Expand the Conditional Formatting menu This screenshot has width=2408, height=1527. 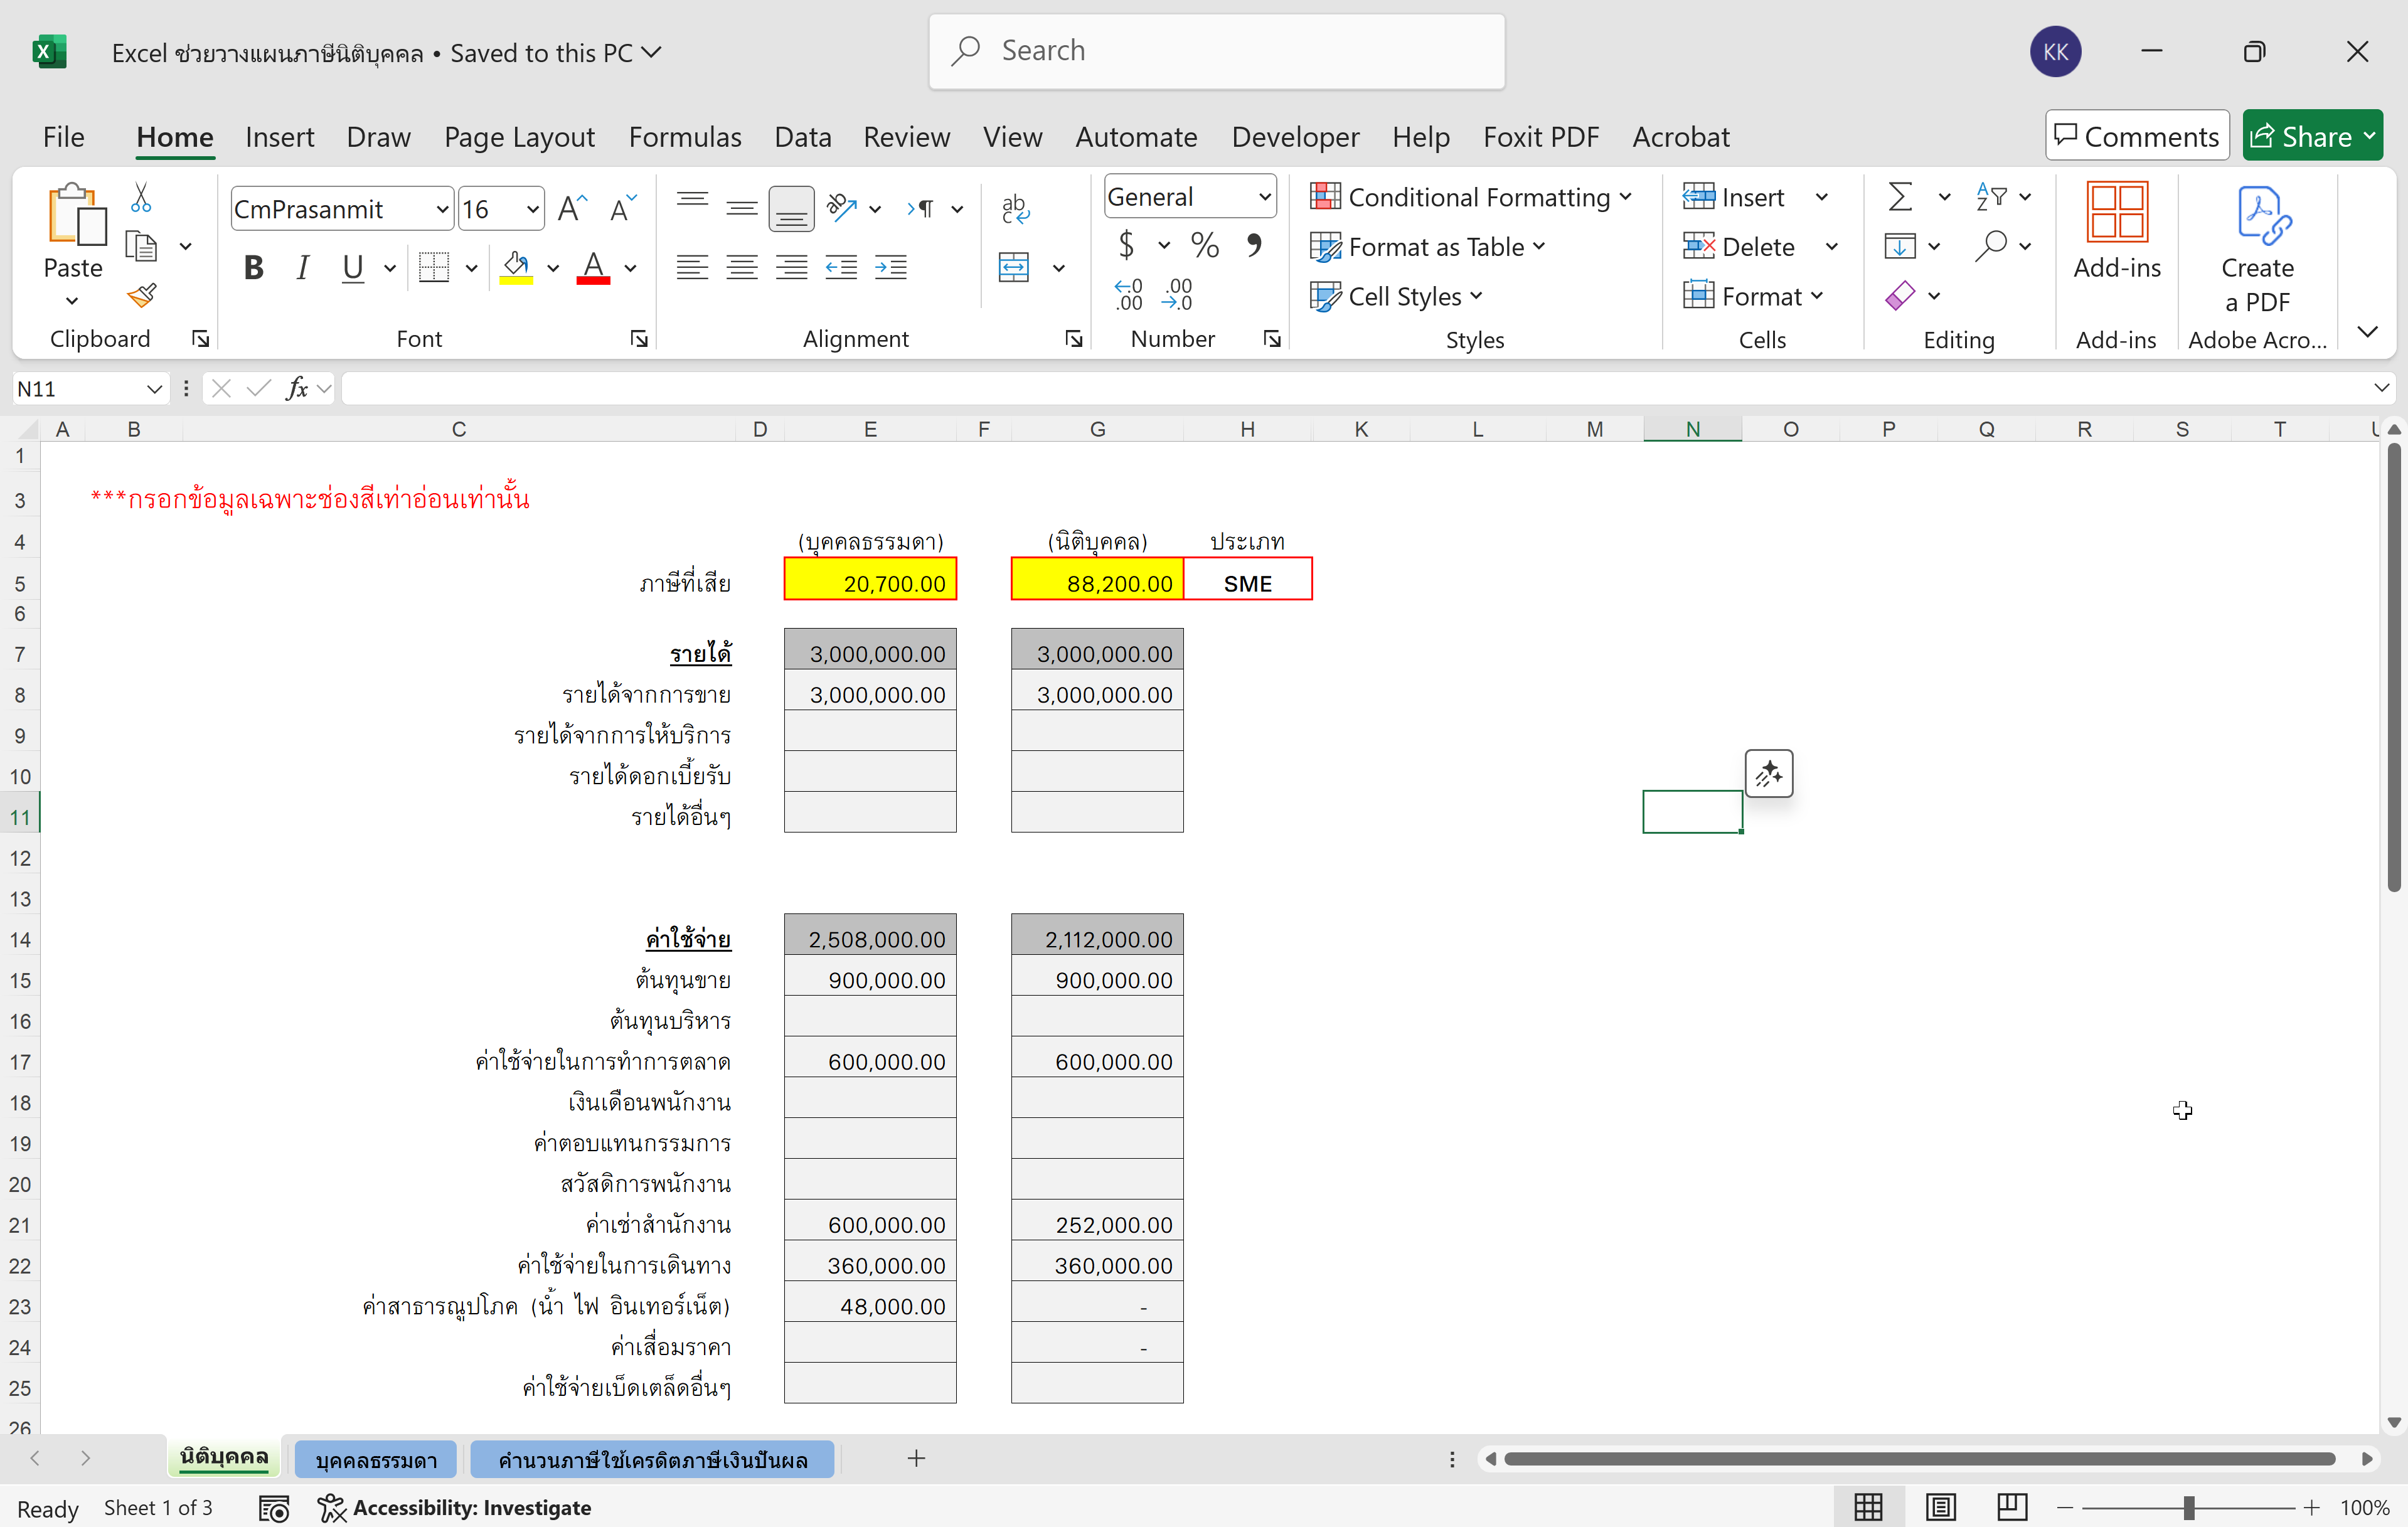pos(1471,197)
